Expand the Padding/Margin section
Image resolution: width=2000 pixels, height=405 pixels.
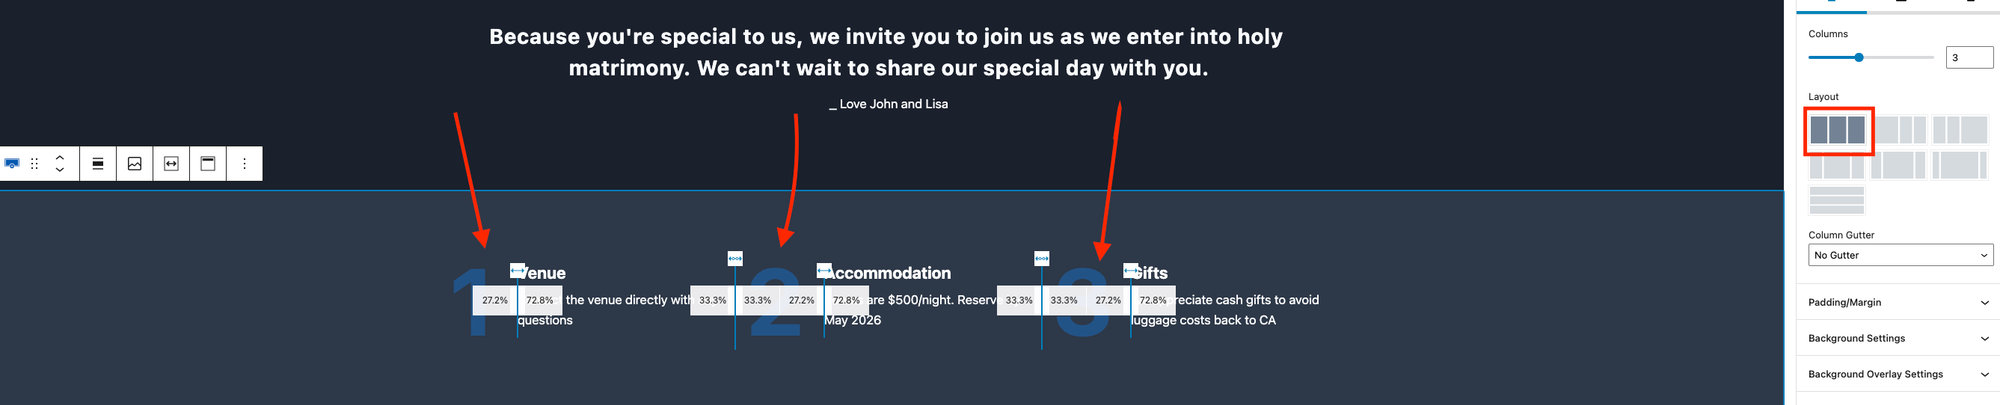point(1898,302)
